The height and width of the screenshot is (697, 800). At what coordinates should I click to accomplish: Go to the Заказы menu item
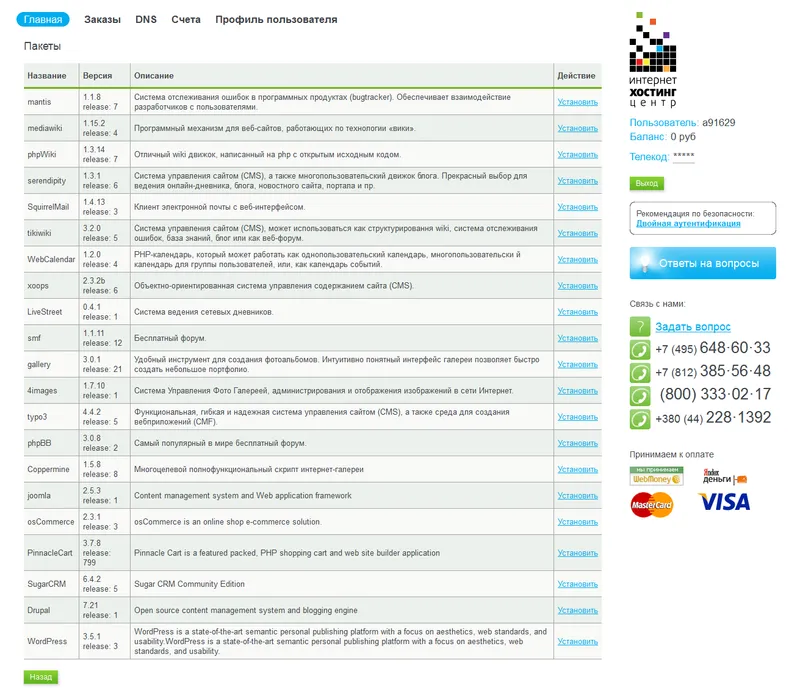tap(103, 19)
